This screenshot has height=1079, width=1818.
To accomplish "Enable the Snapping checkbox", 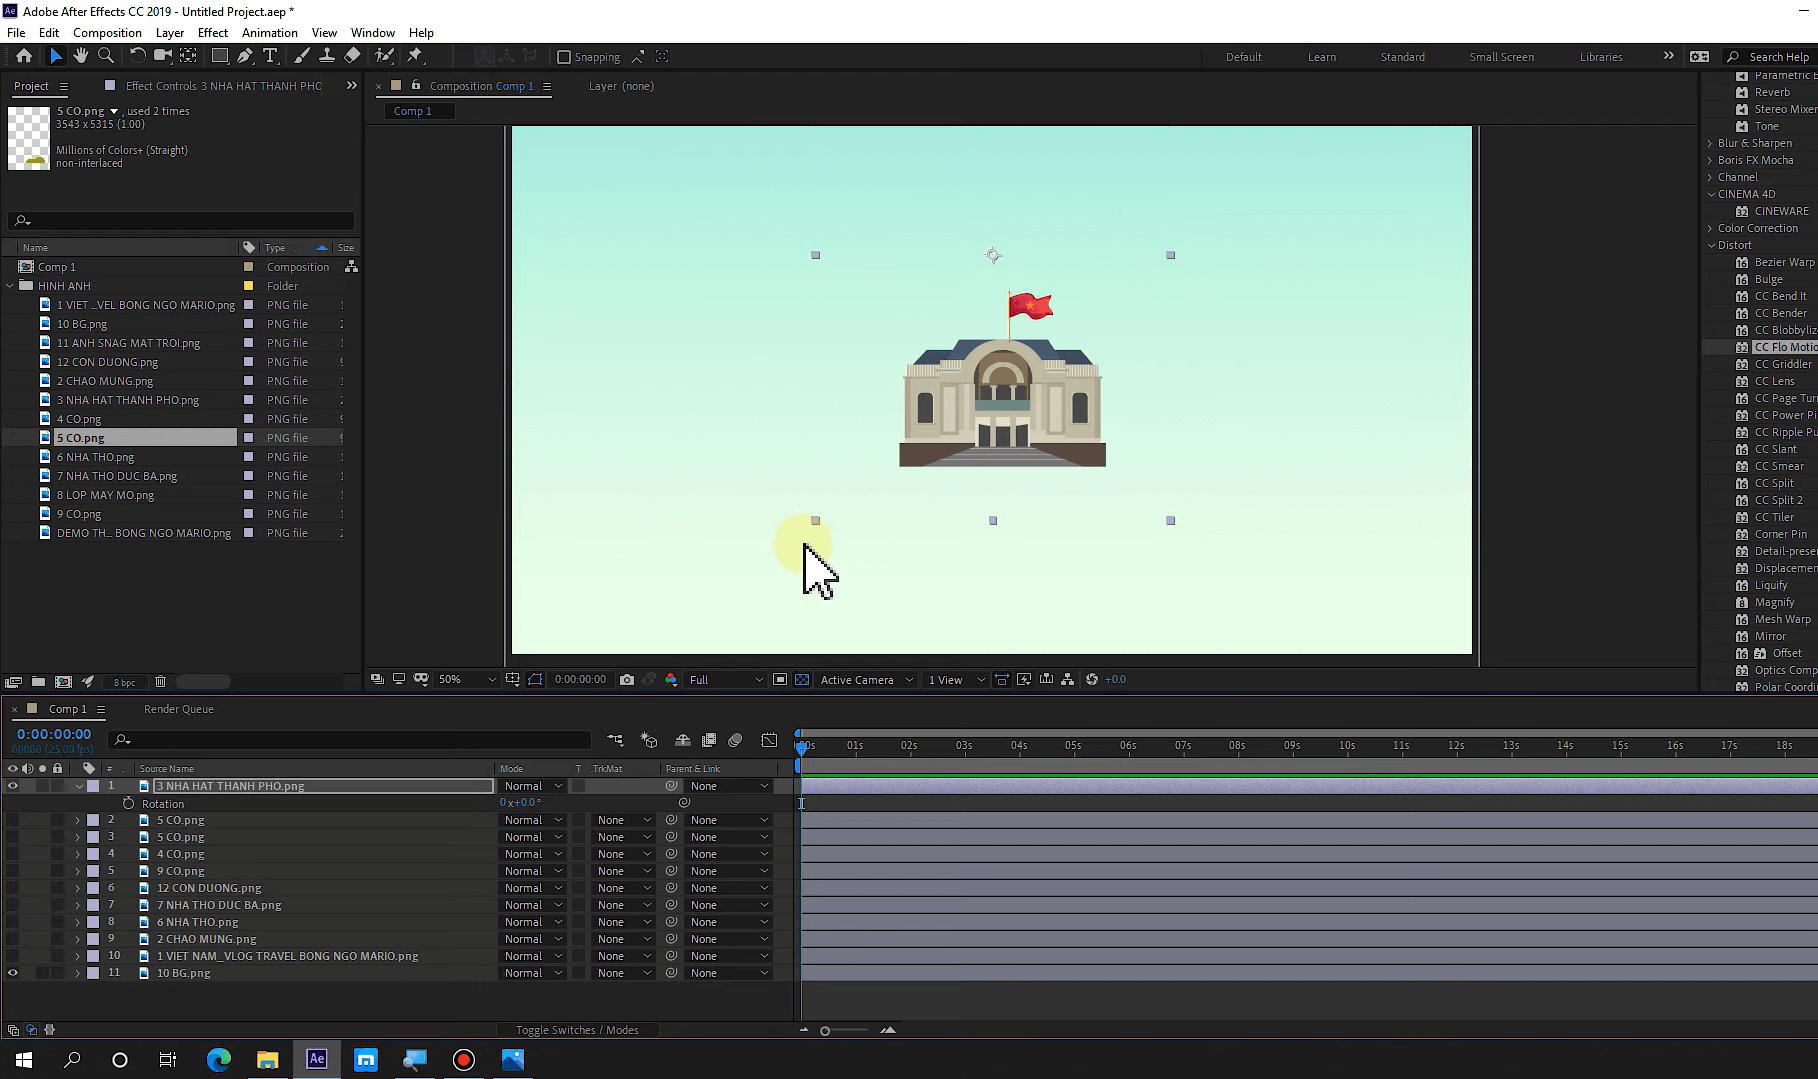I will (x=564, y=57).
